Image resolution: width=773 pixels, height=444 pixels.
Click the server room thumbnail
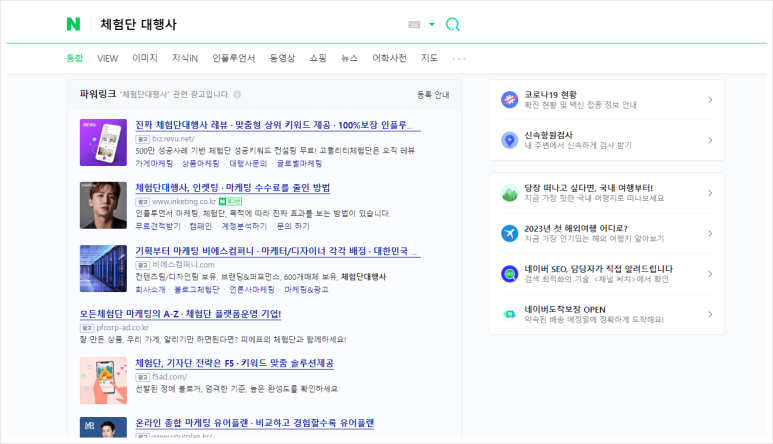[103, 269]
